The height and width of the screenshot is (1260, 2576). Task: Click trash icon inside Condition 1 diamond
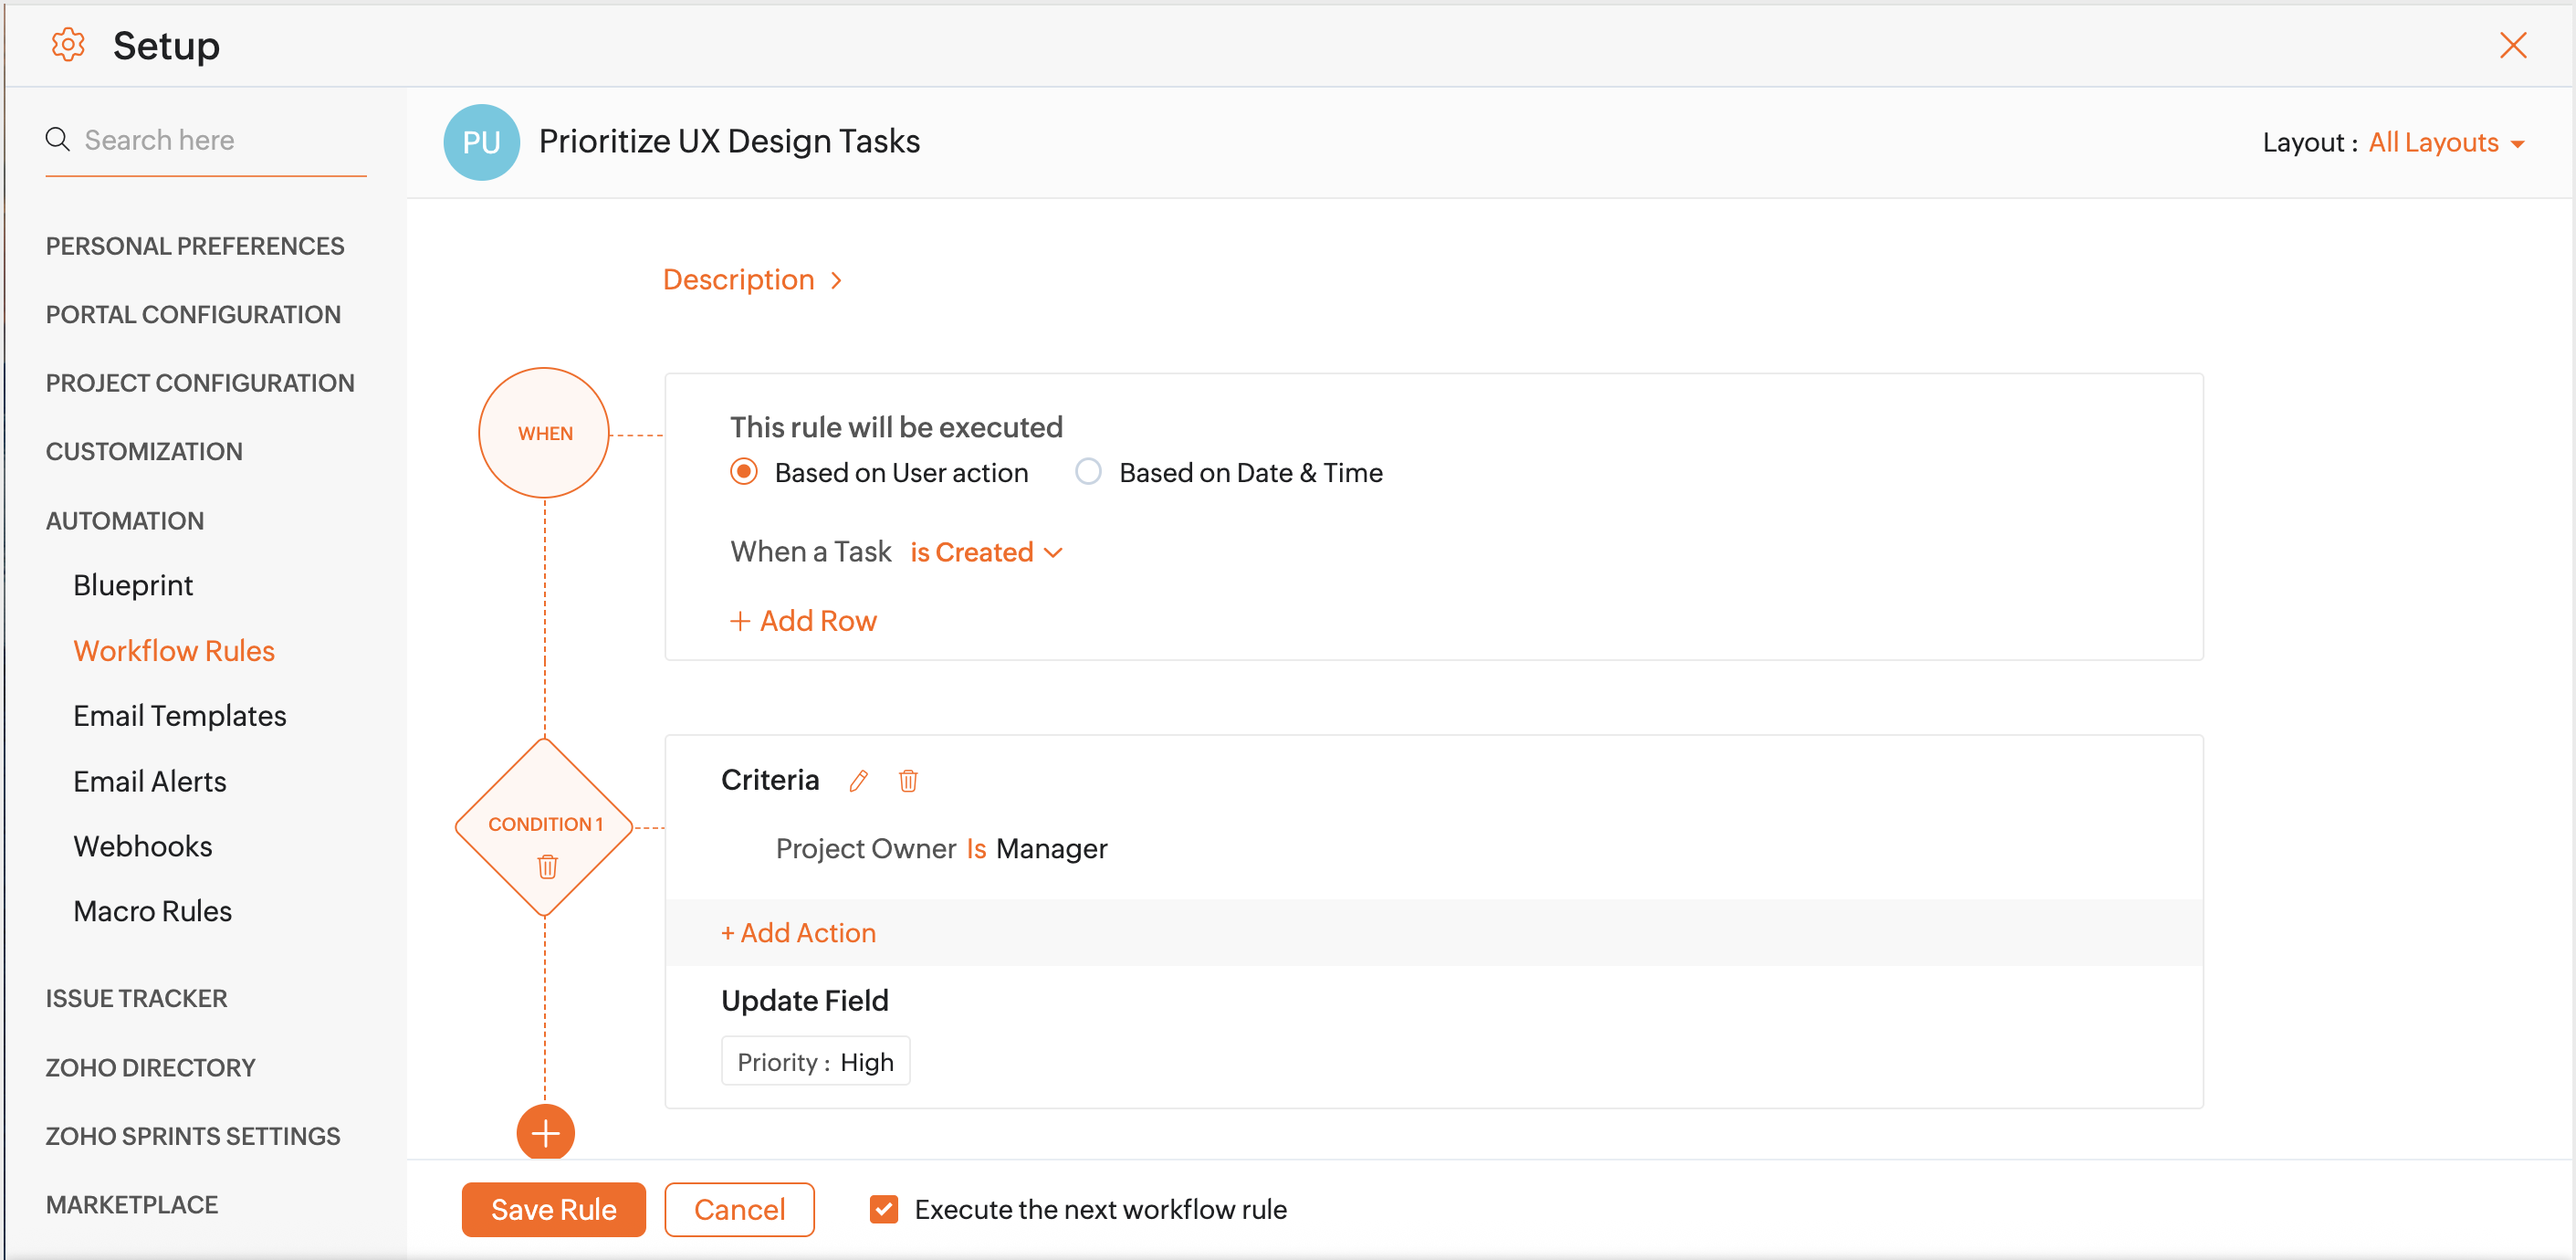coord(547,866)
